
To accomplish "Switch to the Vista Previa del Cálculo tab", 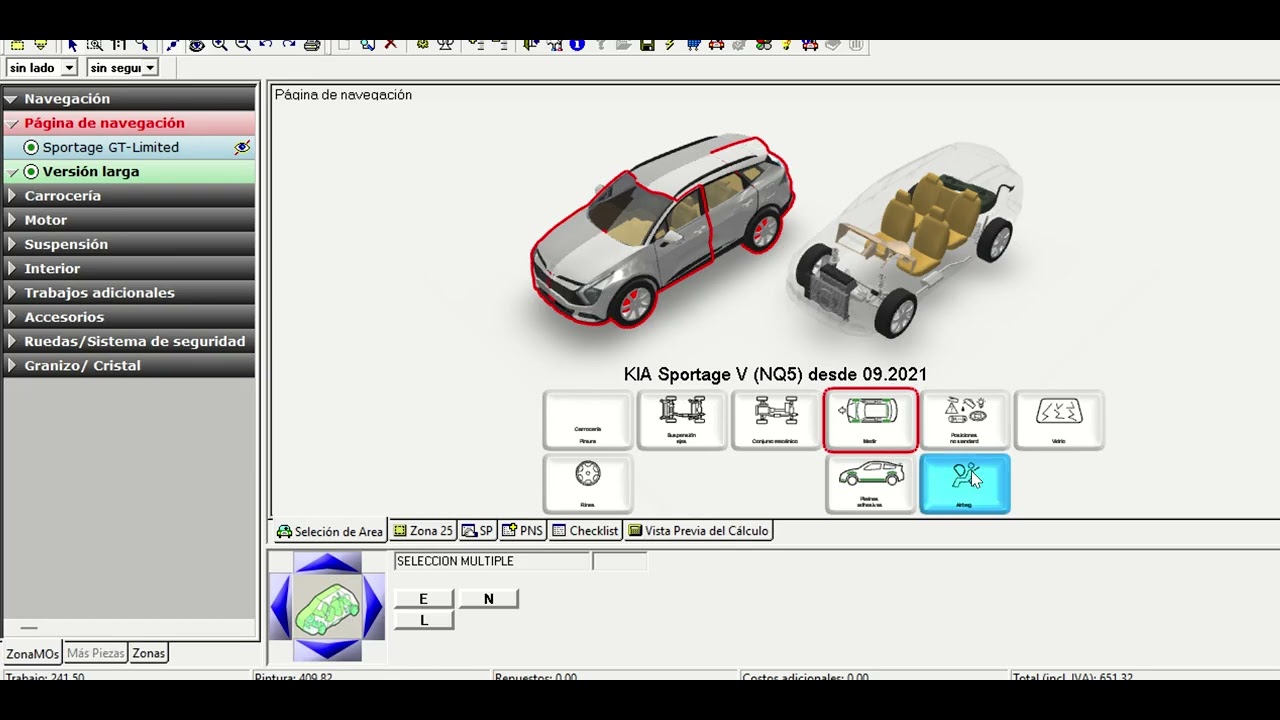I will pyautogui.click(x=698, y=531).
